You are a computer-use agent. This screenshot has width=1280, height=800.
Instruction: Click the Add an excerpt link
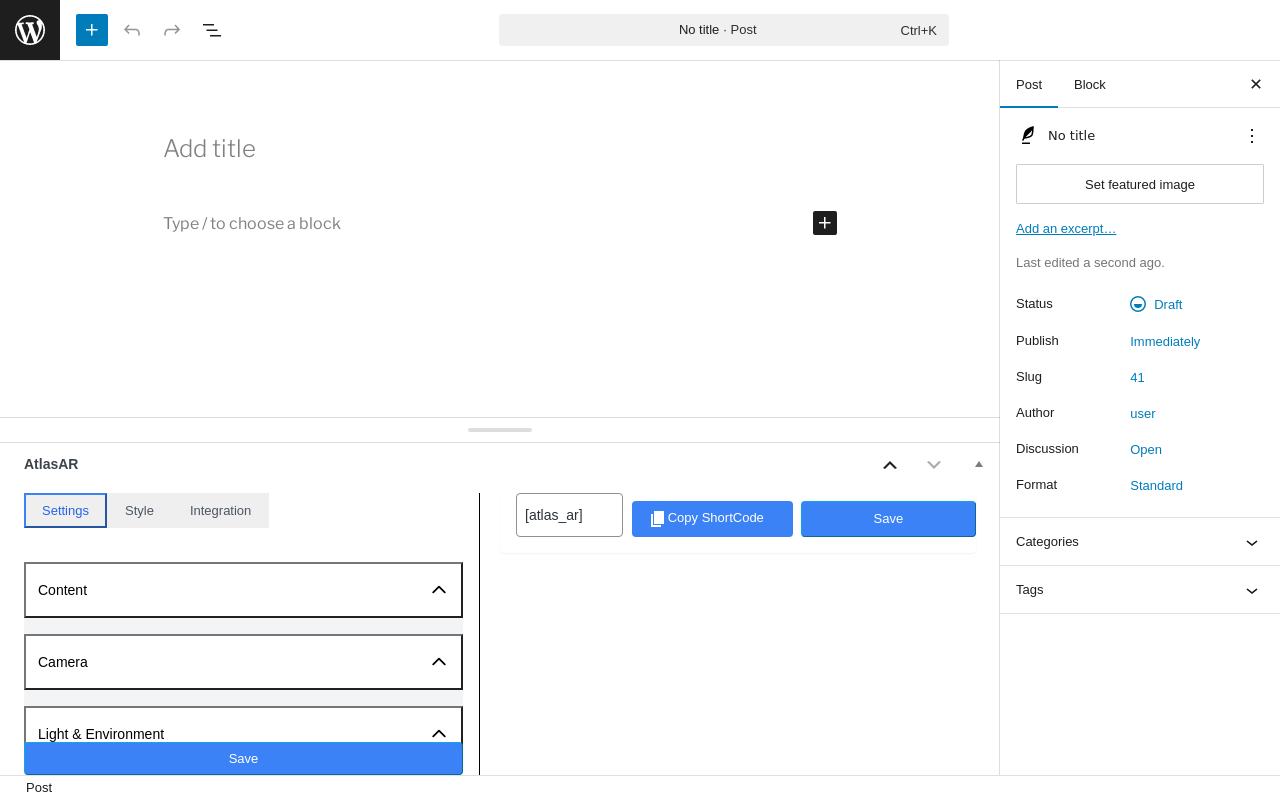pos(1066,229)
